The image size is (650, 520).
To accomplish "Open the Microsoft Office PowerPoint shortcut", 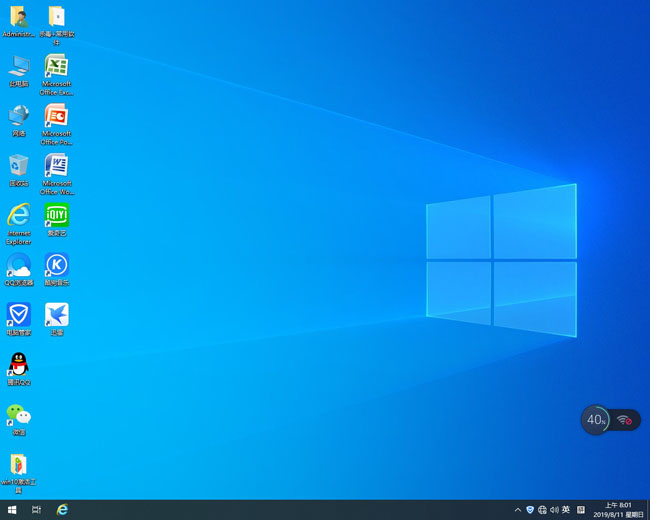I will 57,116.
